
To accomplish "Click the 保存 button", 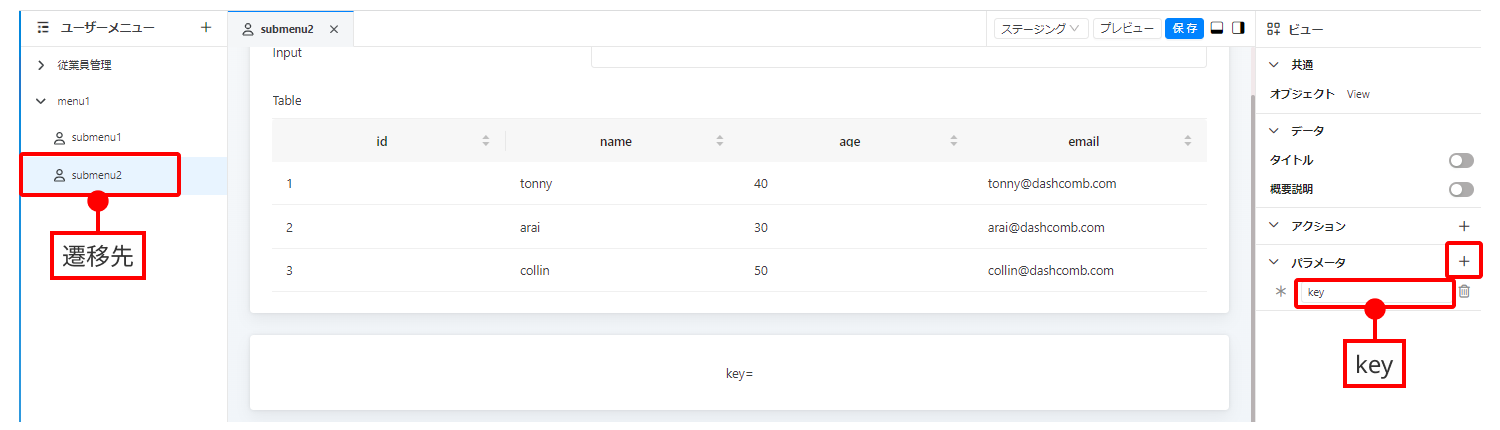I will [1184, 28].
